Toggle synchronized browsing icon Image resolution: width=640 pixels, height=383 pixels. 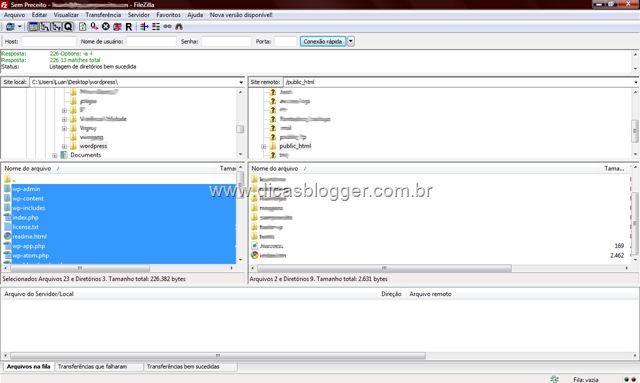(167, 27)
